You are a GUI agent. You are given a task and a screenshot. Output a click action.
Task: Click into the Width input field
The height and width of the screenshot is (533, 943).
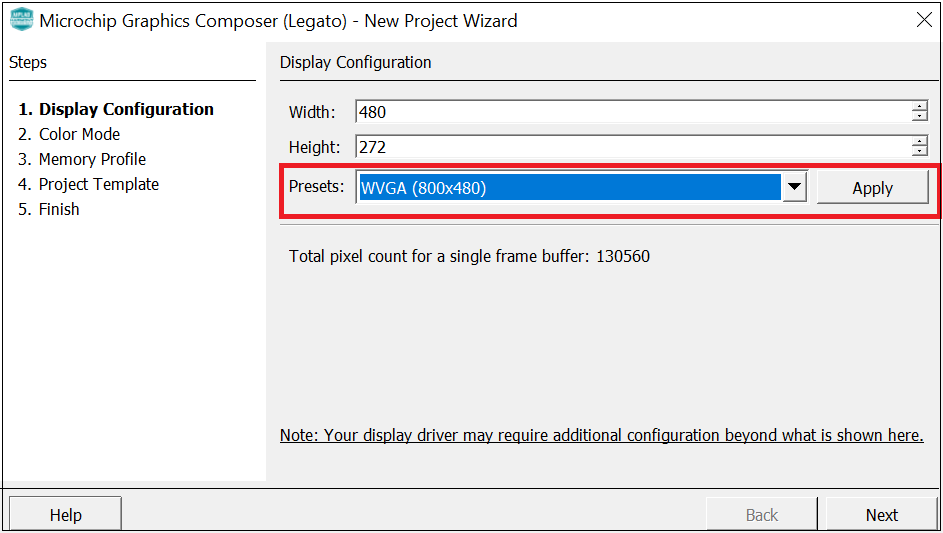633,112
